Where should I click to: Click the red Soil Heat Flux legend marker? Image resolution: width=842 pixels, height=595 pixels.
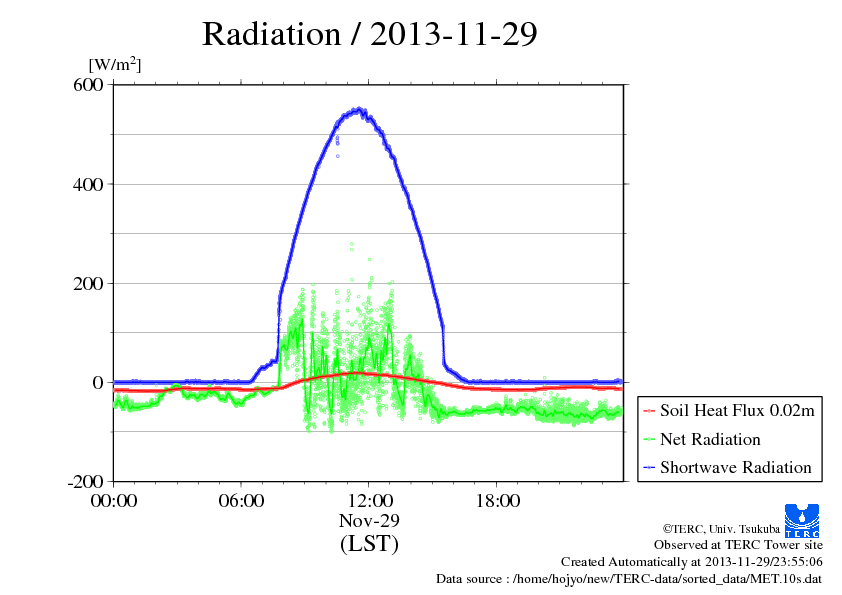(649, 411)
